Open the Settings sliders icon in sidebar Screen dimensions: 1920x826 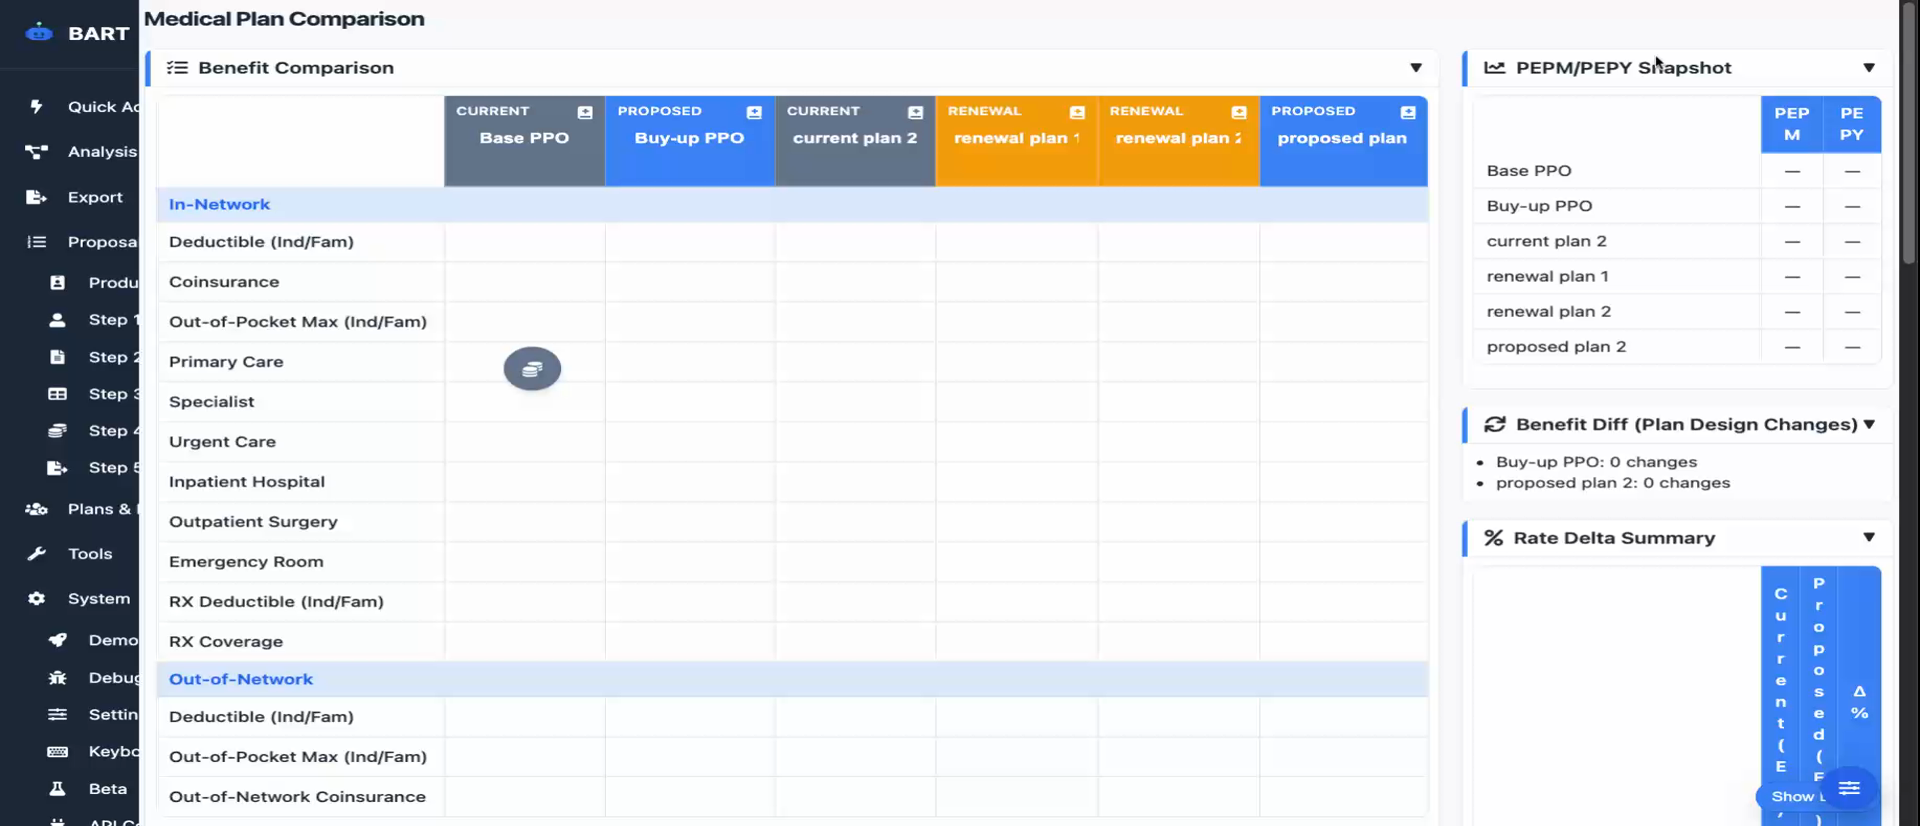tap(57, 714)
